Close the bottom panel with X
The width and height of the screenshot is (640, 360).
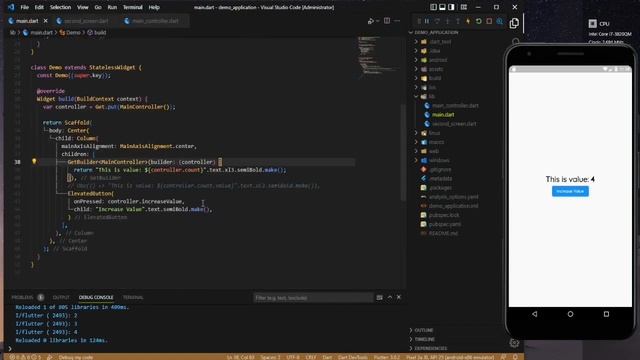(x=399, y=297)
